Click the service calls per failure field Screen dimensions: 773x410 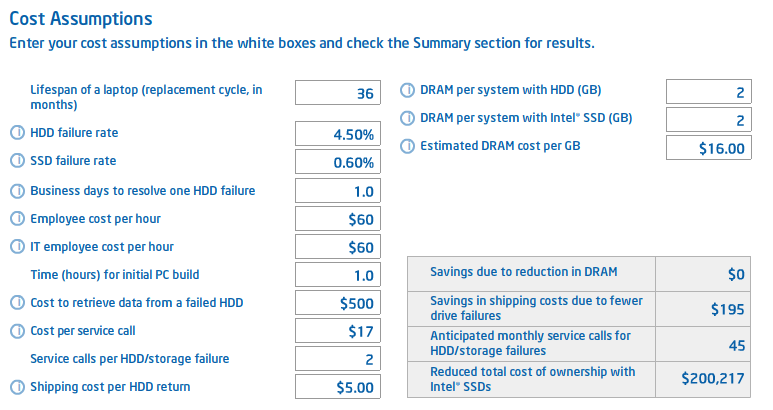click(x=338, y=359)
